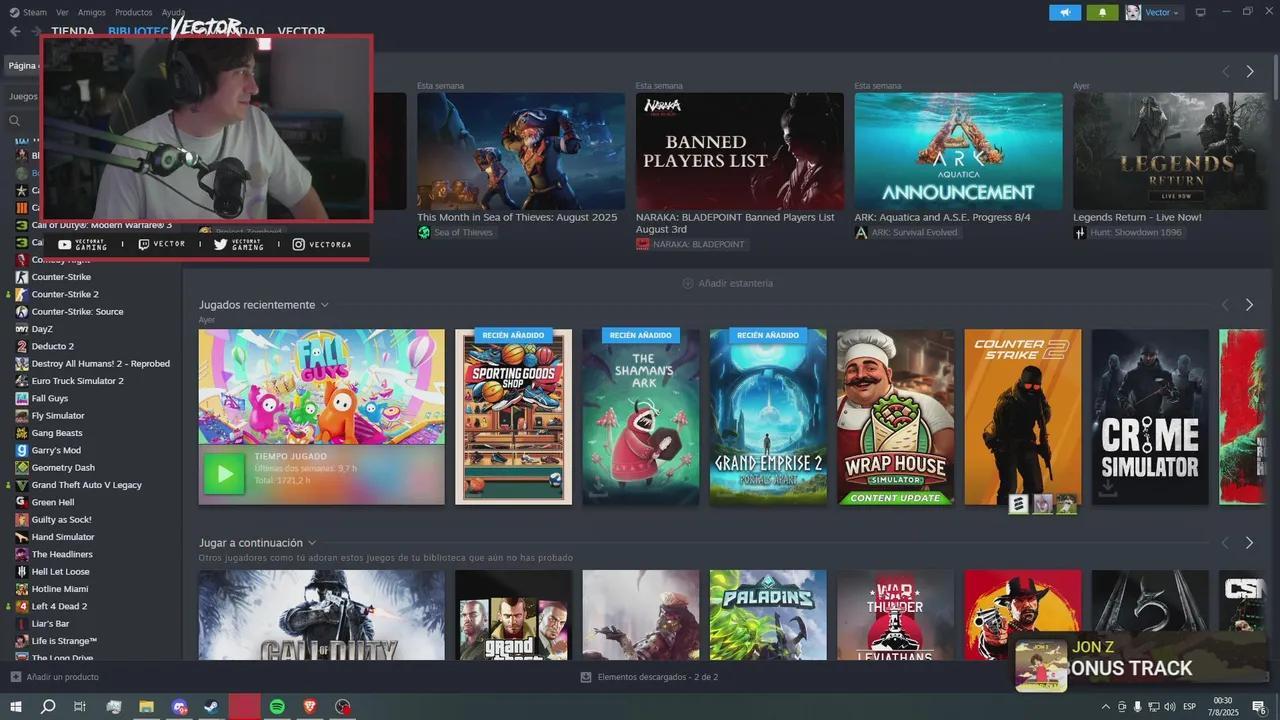Viewport: 1280px width, 720px height.
Task: Show hidden system tray icons chevron
Action: tap(1105, 707)
